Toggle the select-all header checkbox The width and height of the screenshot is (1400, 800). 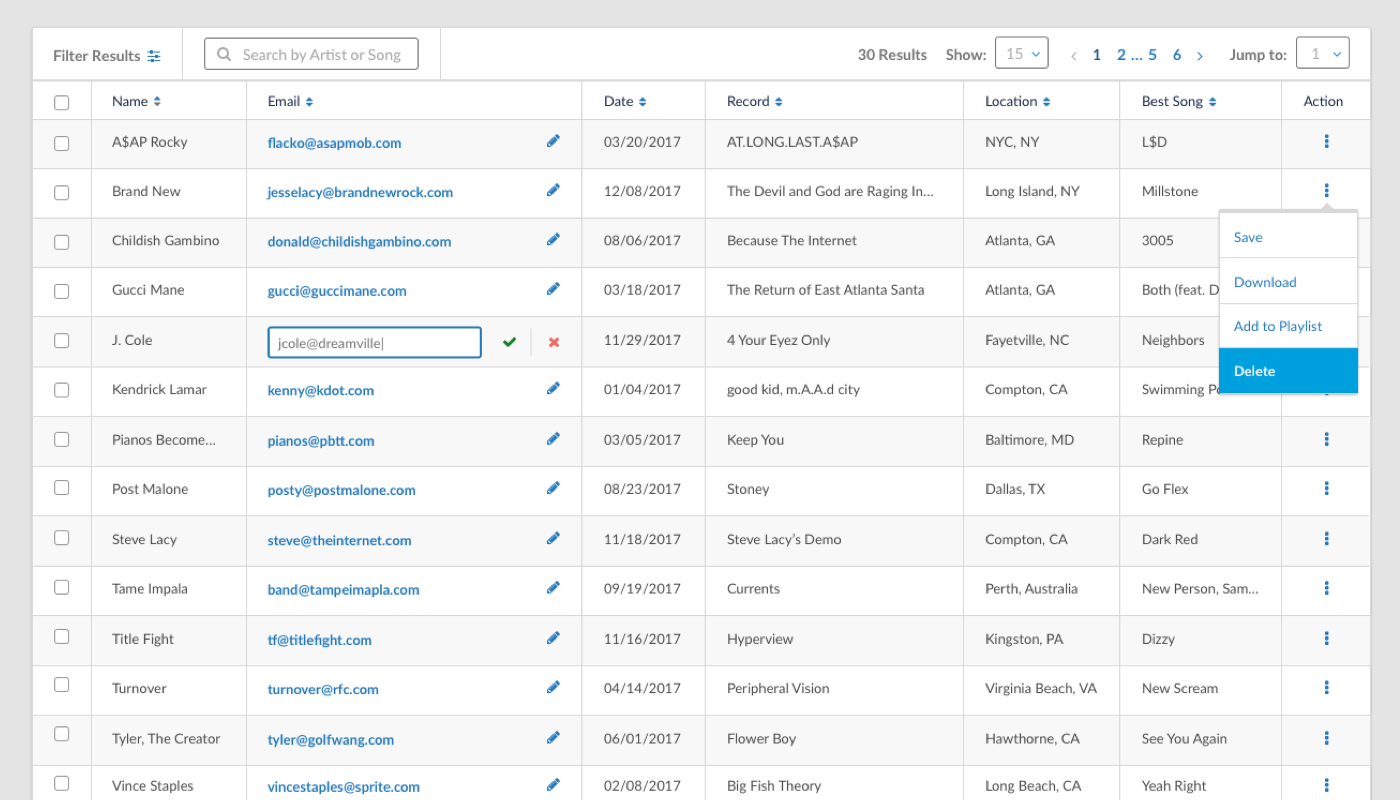pos(62,102)
